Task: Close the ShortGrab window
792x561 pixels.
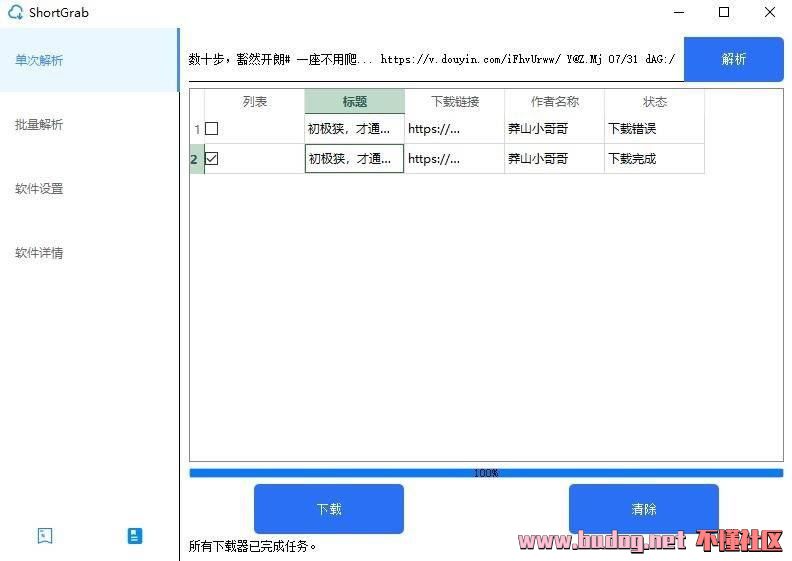Action: 769,12
